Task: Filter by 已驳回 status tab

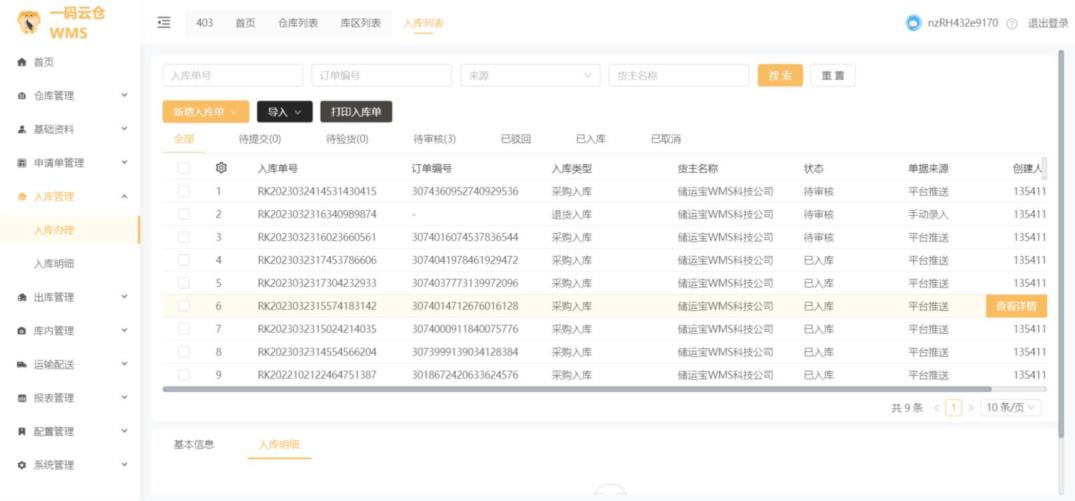Action: (x=516, y=139)
